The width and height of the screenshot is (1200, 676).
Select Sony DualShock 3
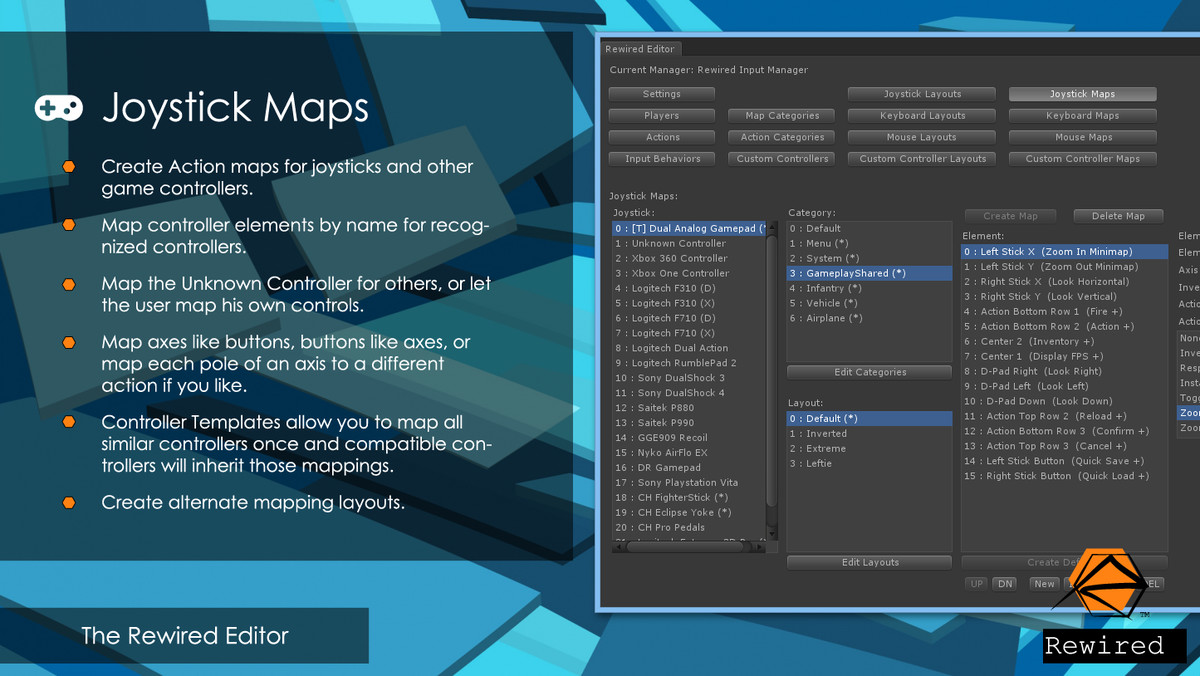(x=689, y=378)
